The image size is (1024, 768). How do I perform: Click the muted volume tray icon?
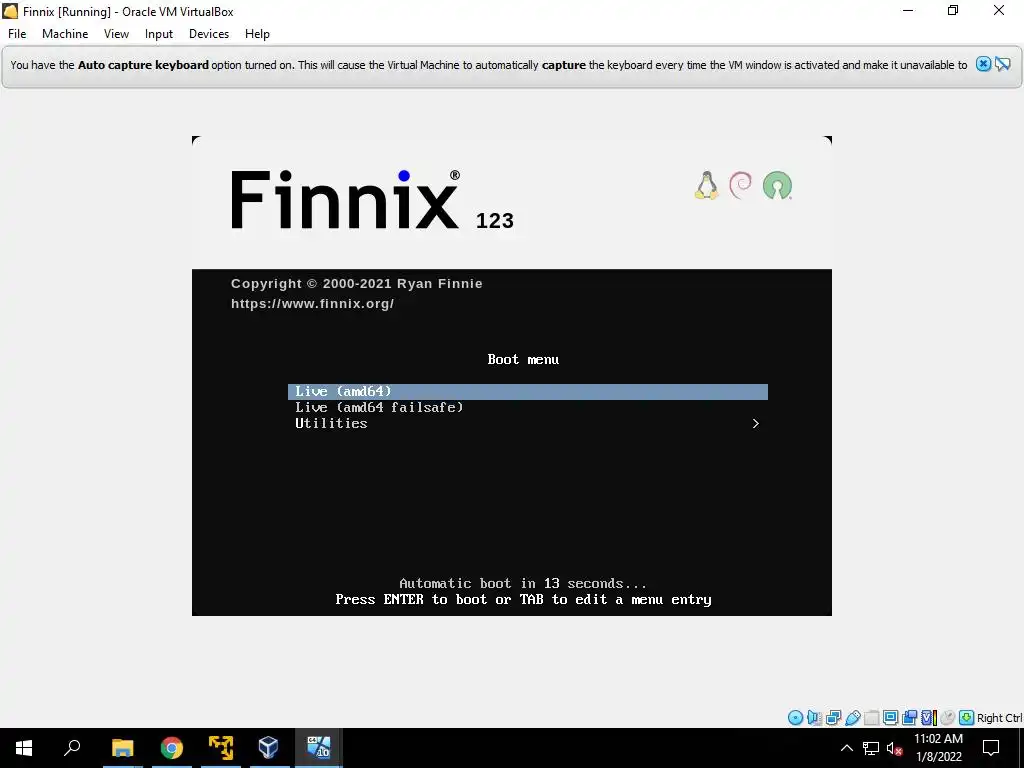click(894, 748)
